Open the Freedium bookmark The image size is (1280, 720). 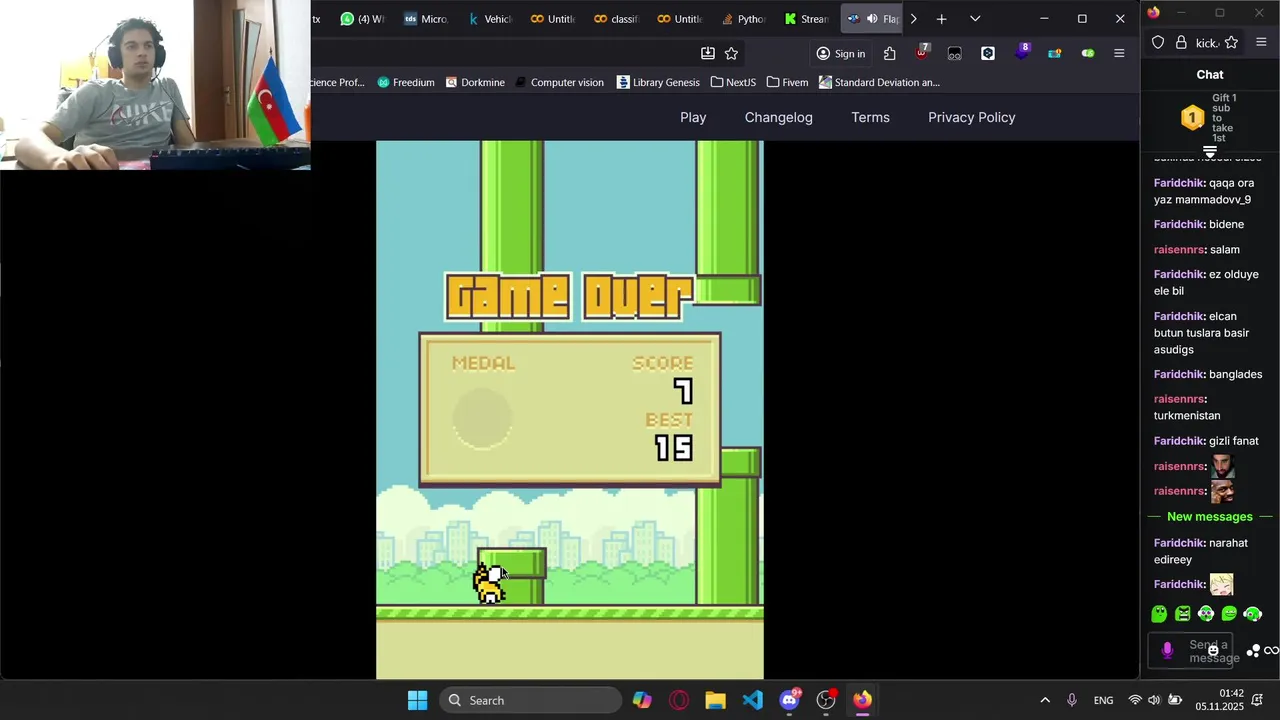406,82
